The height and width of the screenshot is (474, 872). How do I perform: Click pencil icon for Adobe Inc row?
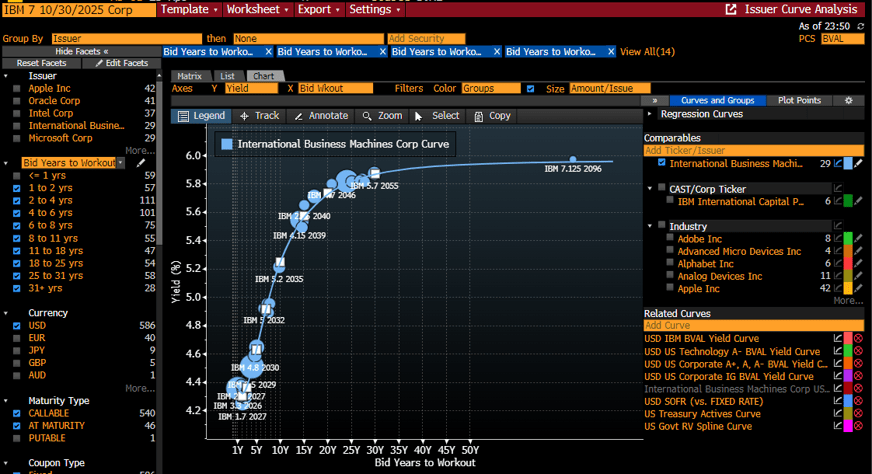coord(859,239)
